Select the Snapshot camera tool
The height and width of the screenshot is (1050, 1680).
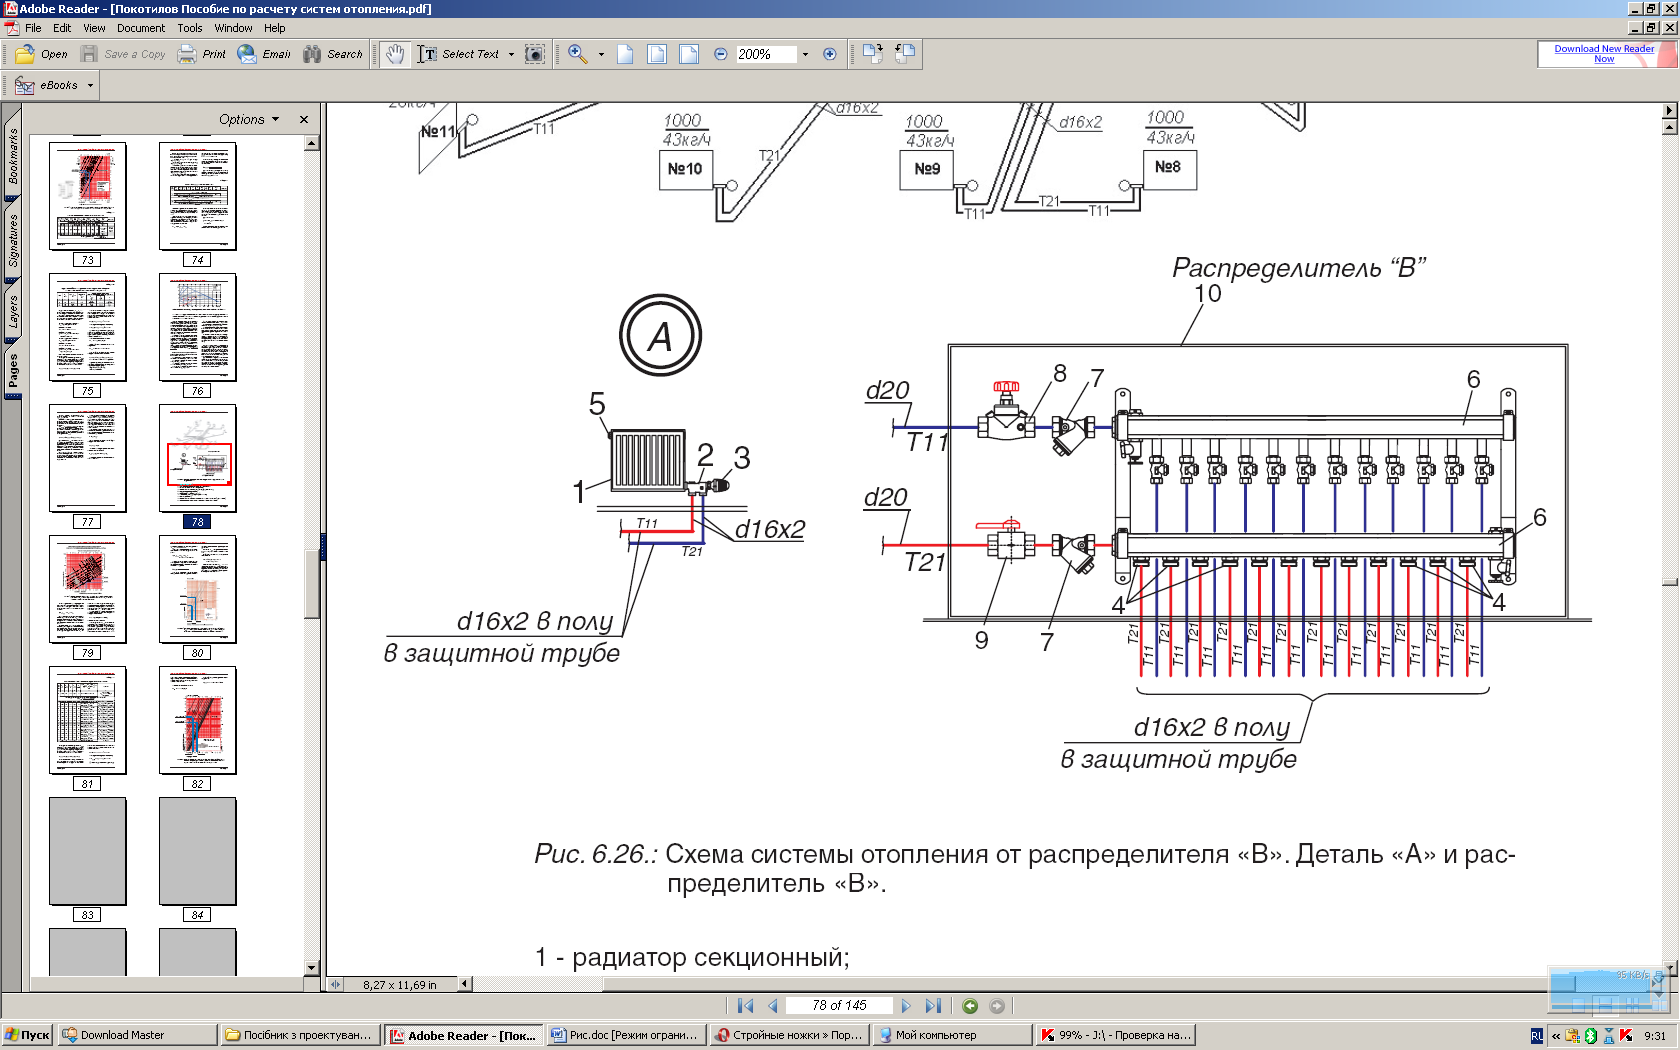(x=535, y=54)
